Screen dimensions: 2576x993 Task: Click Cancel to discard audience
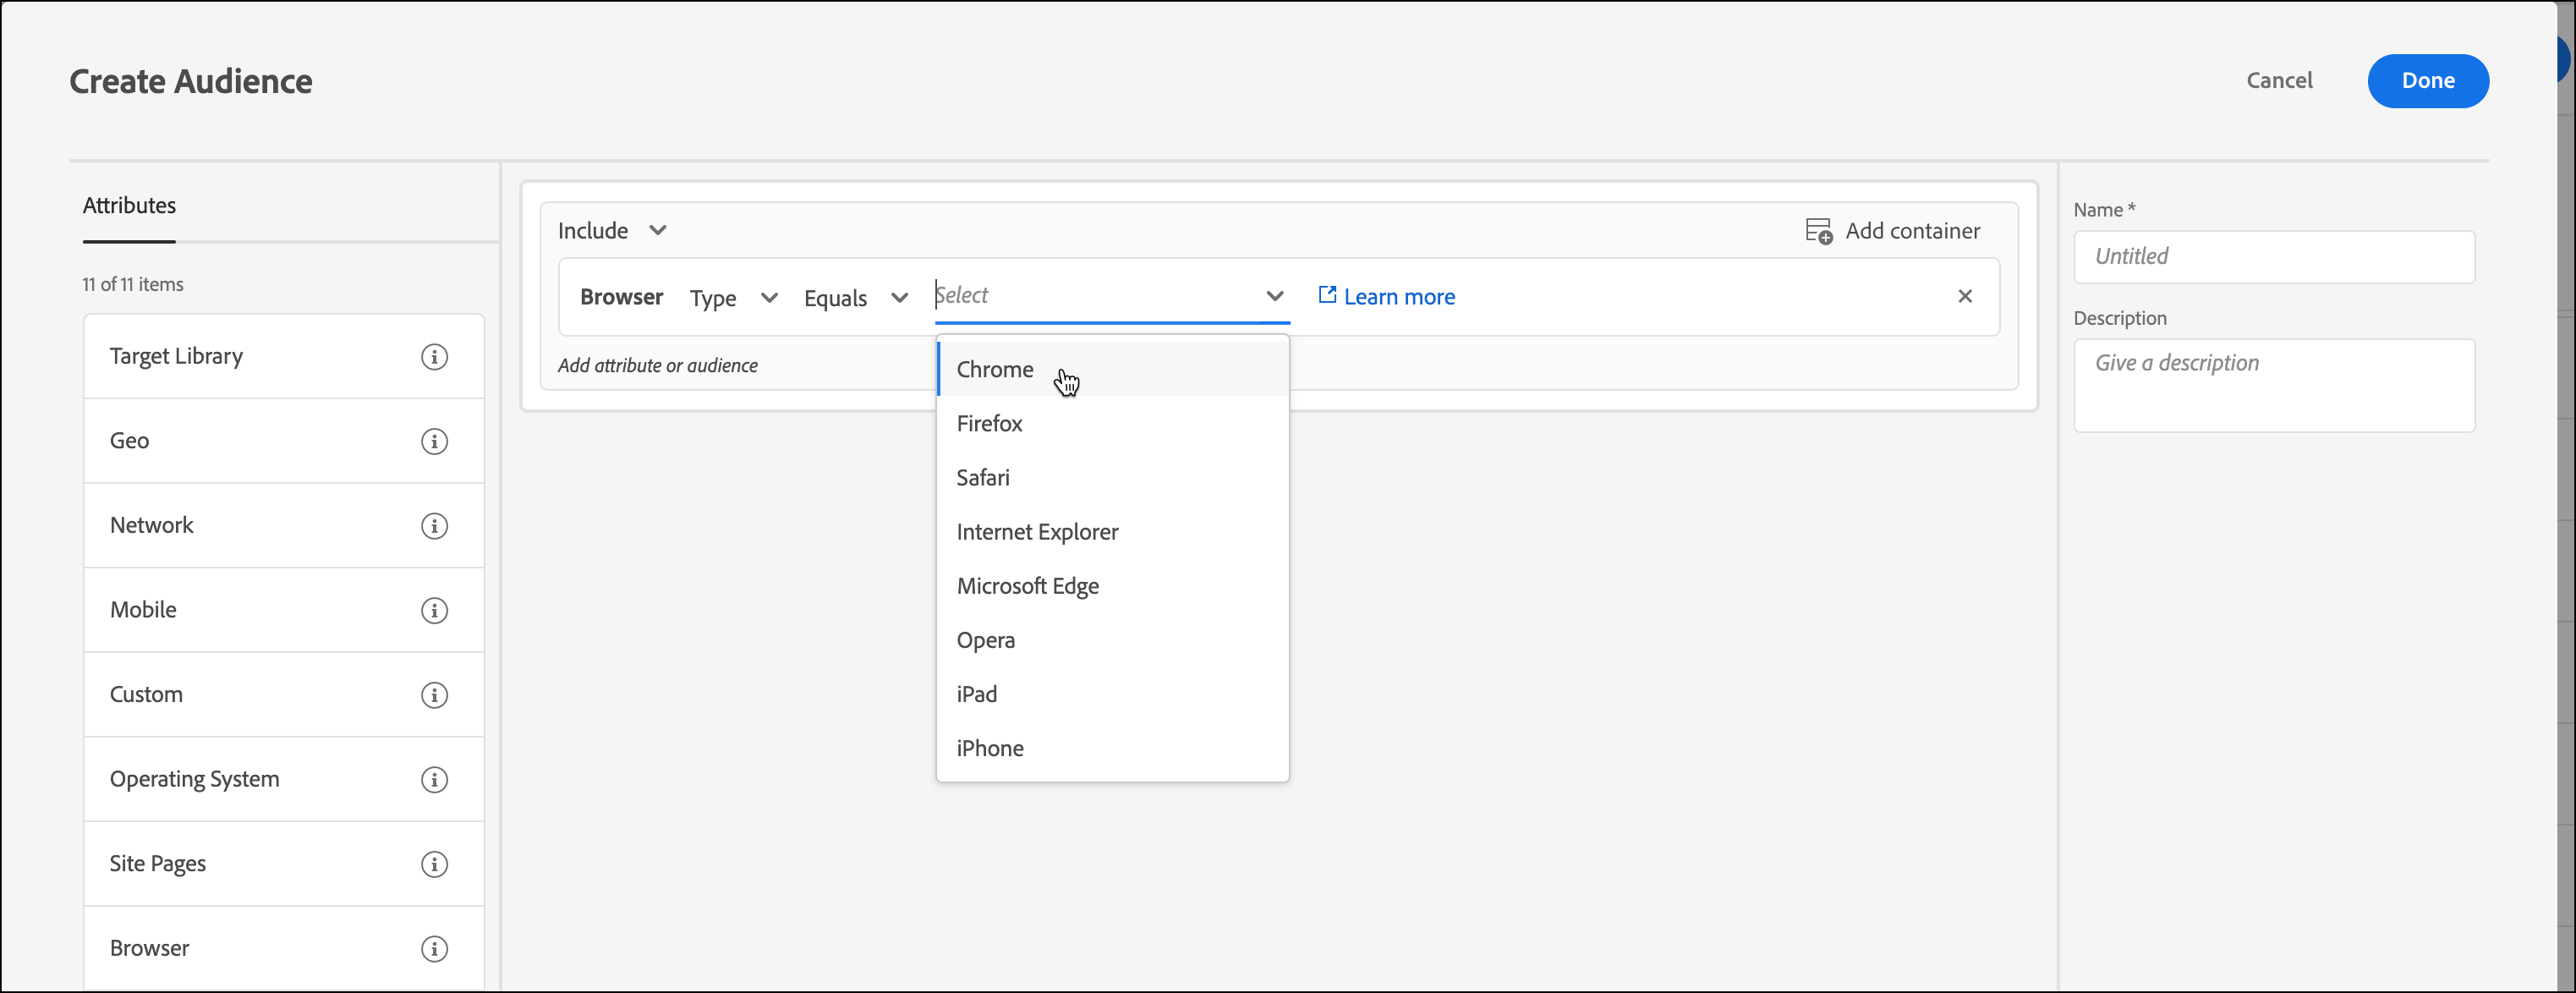pyautogui.click(x=2278, y=81)
